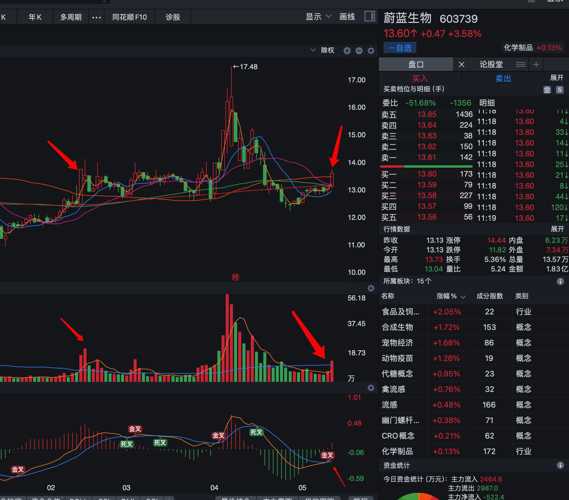Viewport: 569px width, 500px height.
Task: Open the 化学制品 sector link
Action: pos(518,48)
